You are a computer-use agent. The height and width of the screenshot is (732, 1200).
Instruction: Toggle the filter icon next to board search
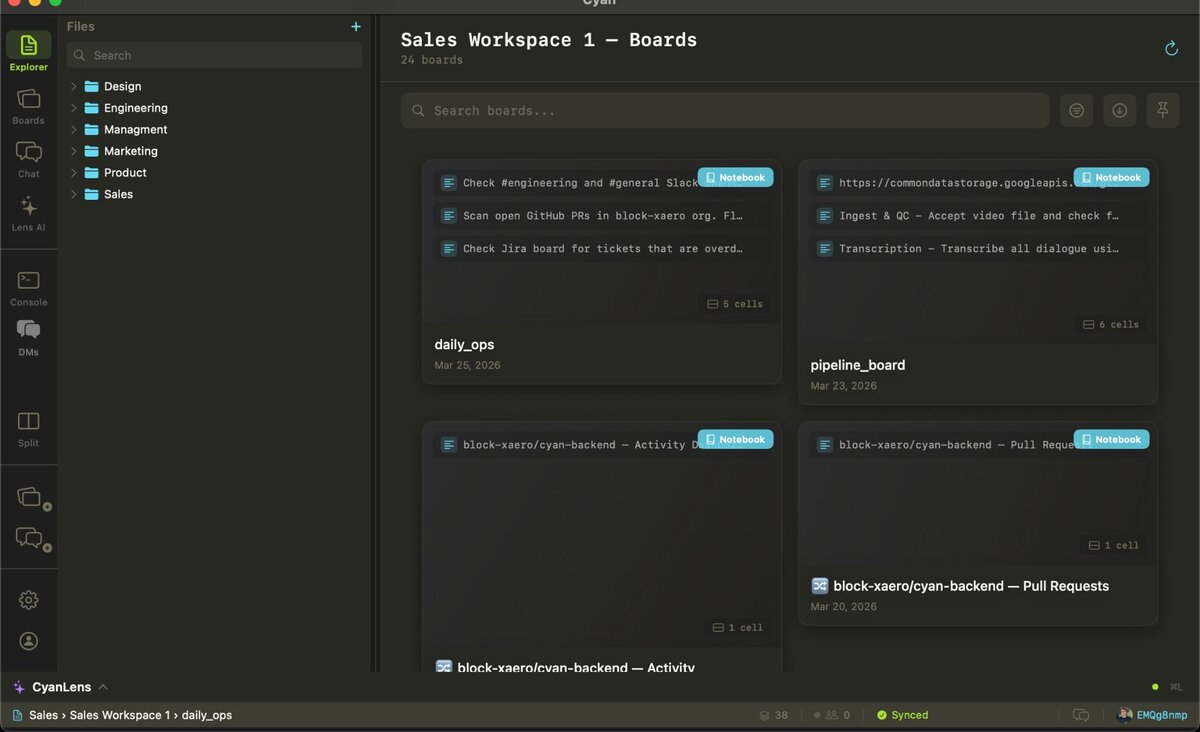click(1077, 110)
